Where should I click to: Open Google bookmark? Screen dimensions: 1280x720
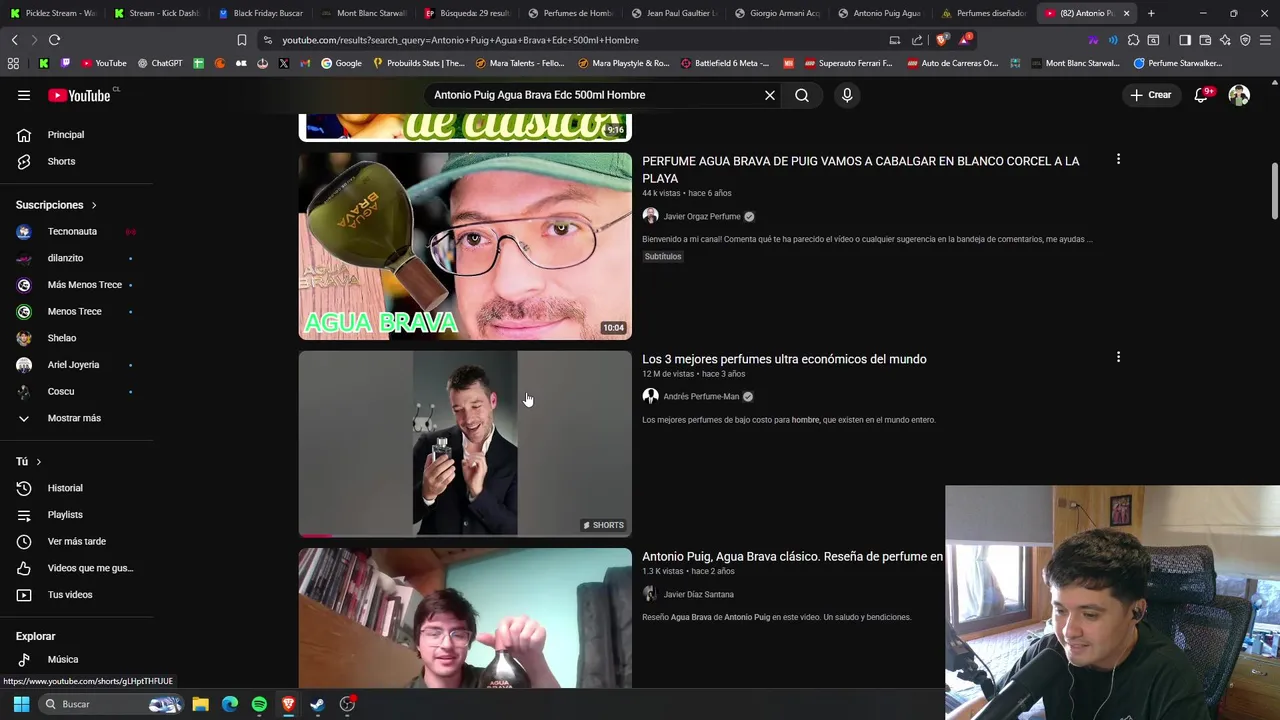pos(341,63)
